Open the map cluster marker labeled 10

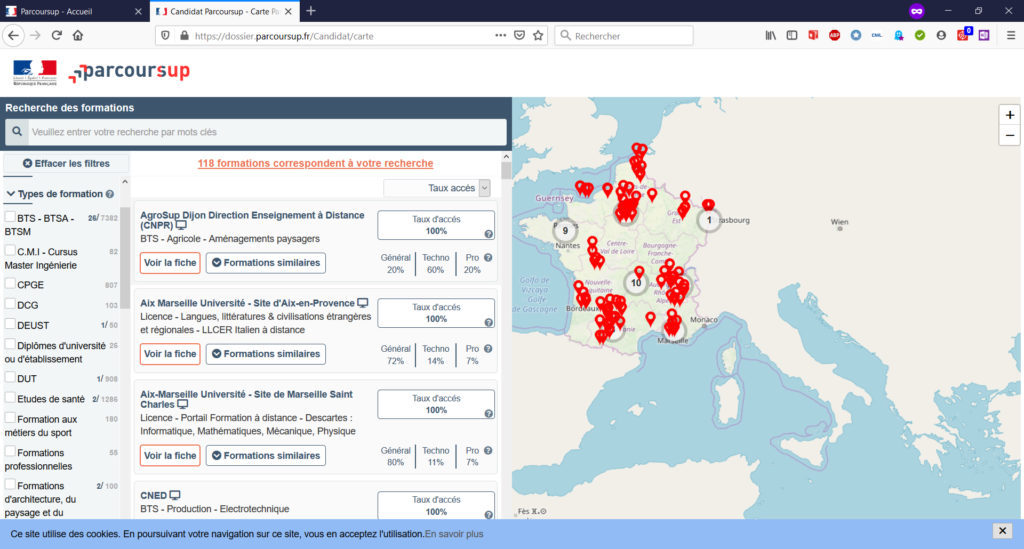pos(635,283)
